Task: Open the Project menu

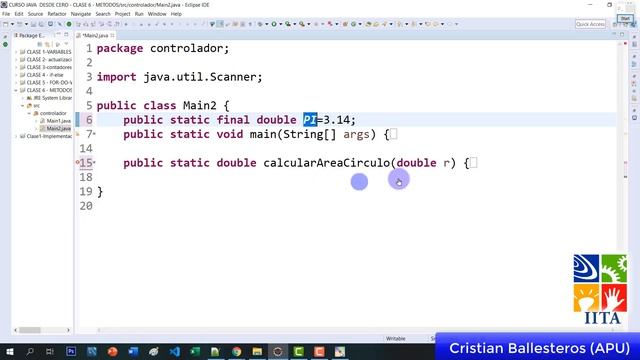Action: [x=122, y=14]
